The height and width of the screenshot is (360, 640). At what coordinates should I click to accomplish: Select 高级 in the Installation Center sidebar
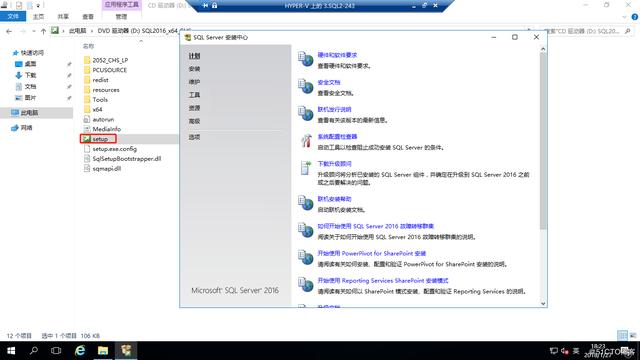coord(194,121)
